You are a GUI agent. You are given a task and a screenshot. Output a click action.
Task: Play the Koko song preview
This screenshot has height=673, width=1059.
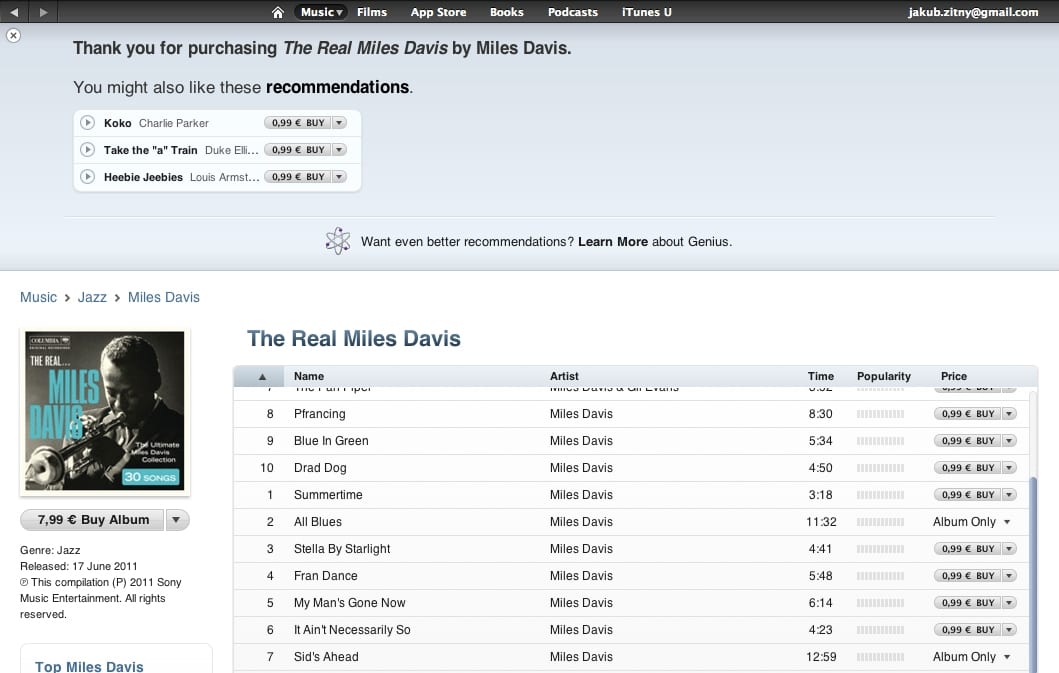[x=88, y=123]
